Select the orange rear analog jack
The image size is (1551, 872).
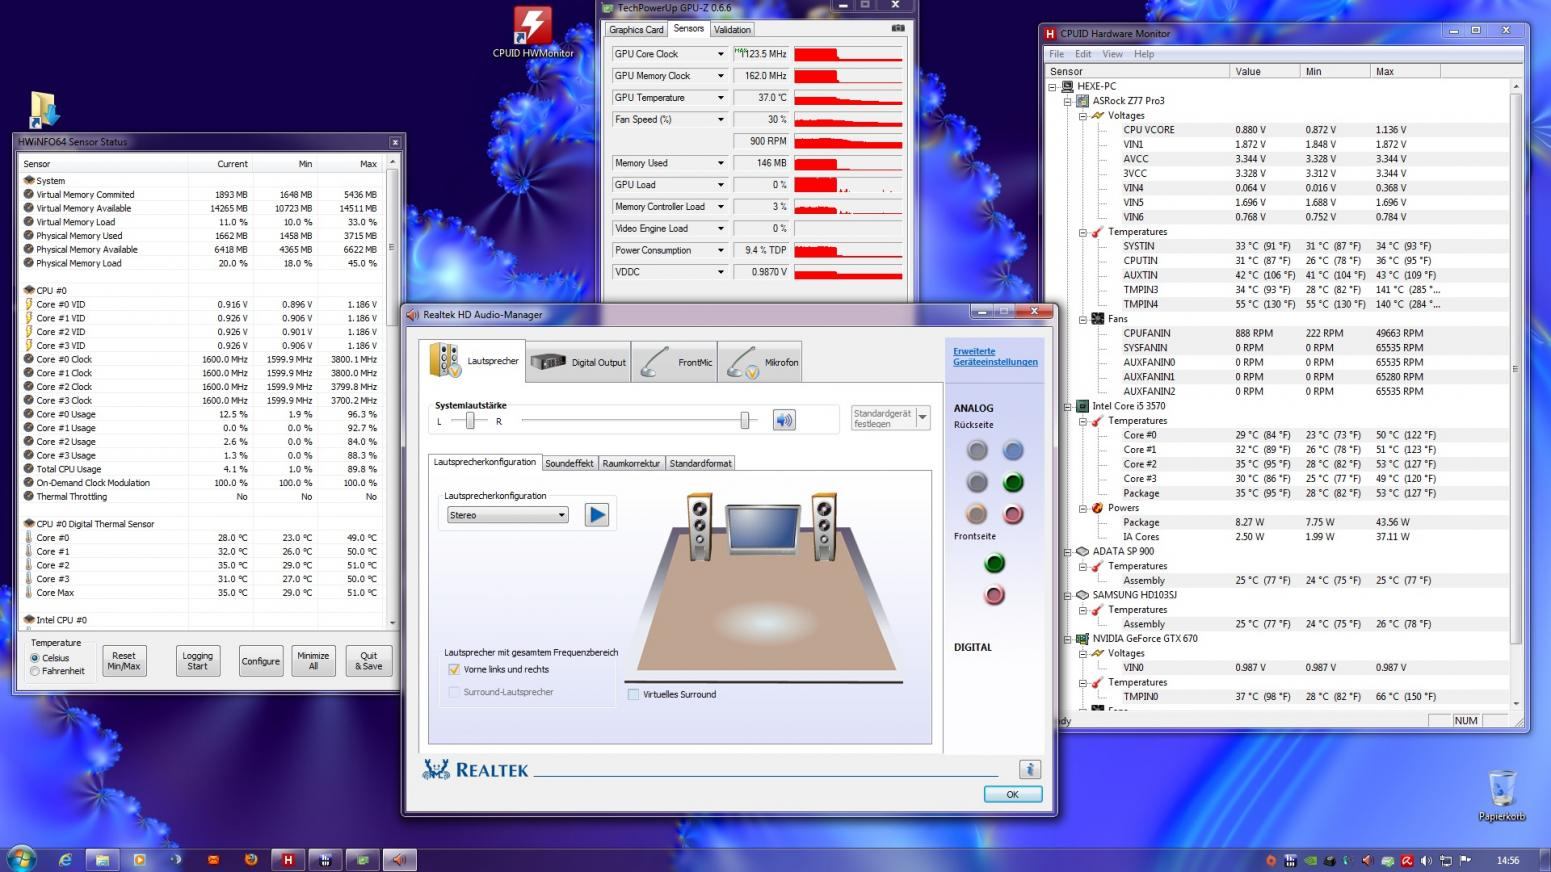click(977, 514)
